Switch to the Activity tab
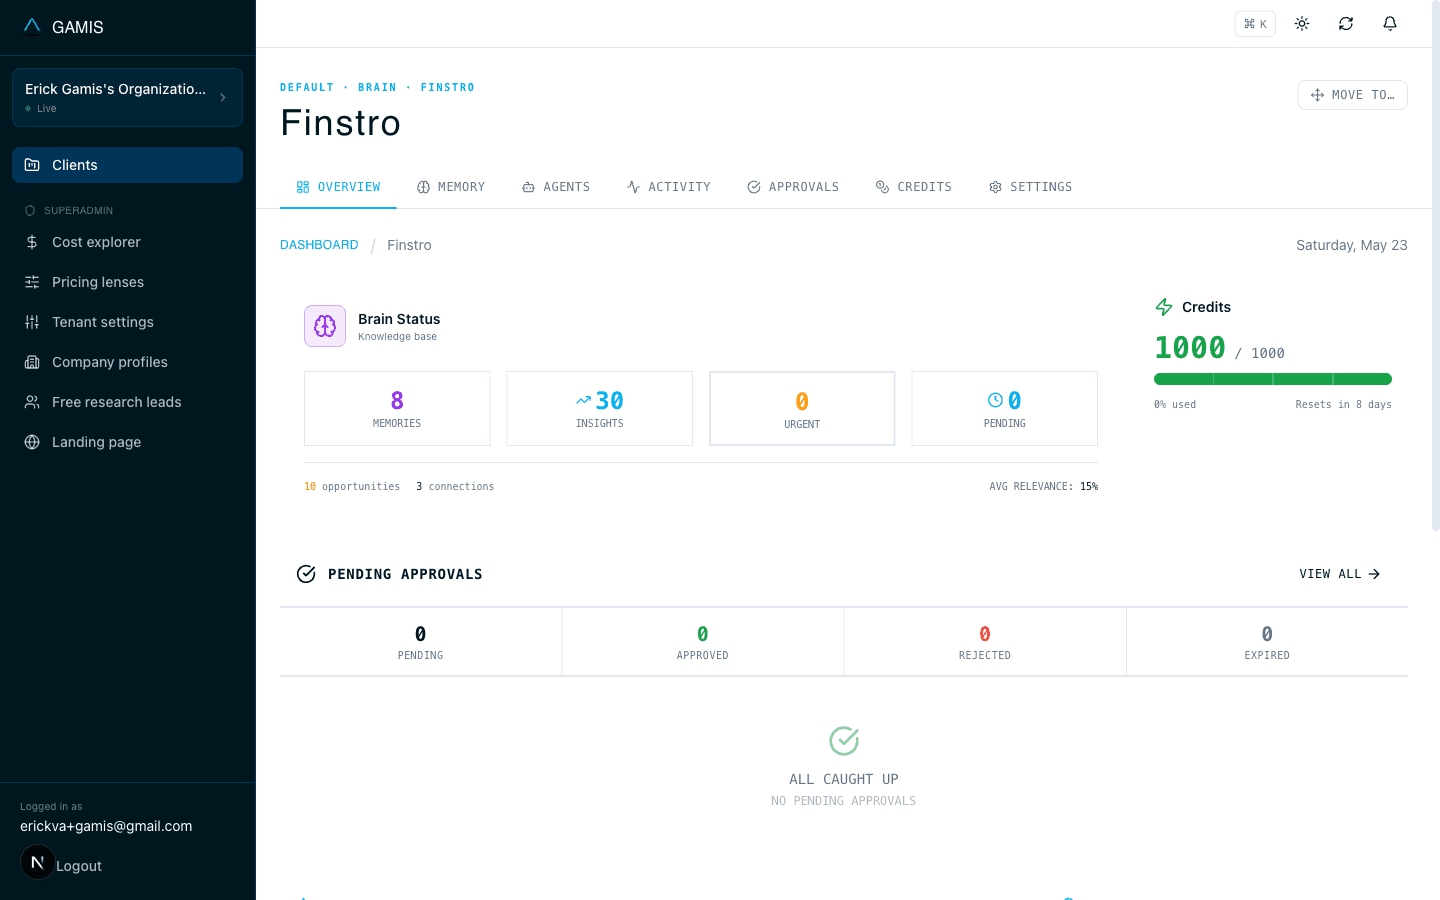The width and height of the screenshot is (1440, 900). tap(668, 187)
